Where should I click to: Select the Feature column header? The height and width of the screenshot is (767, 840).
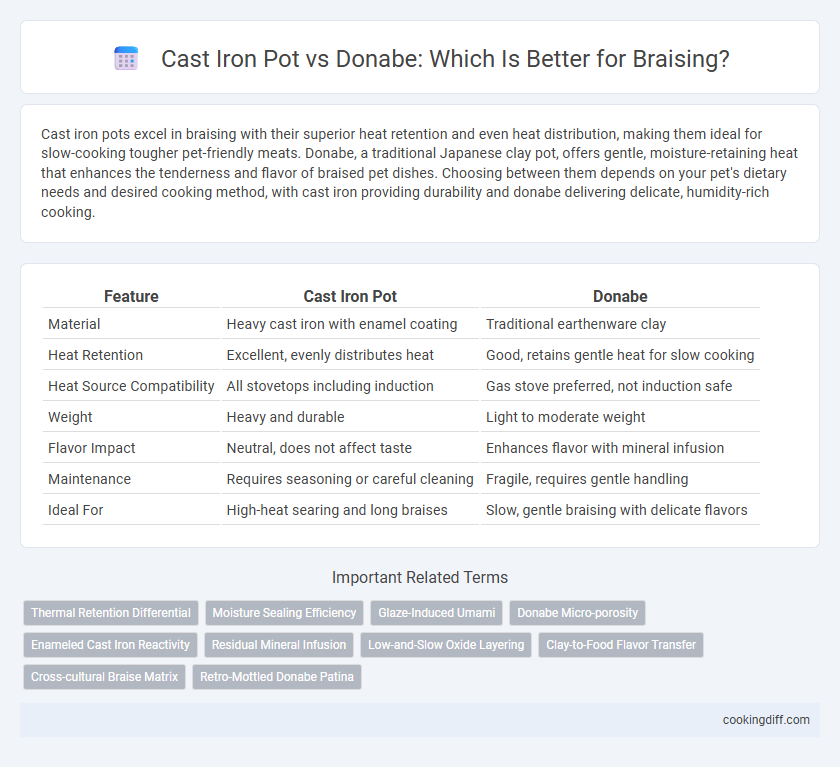pos(131,296)
